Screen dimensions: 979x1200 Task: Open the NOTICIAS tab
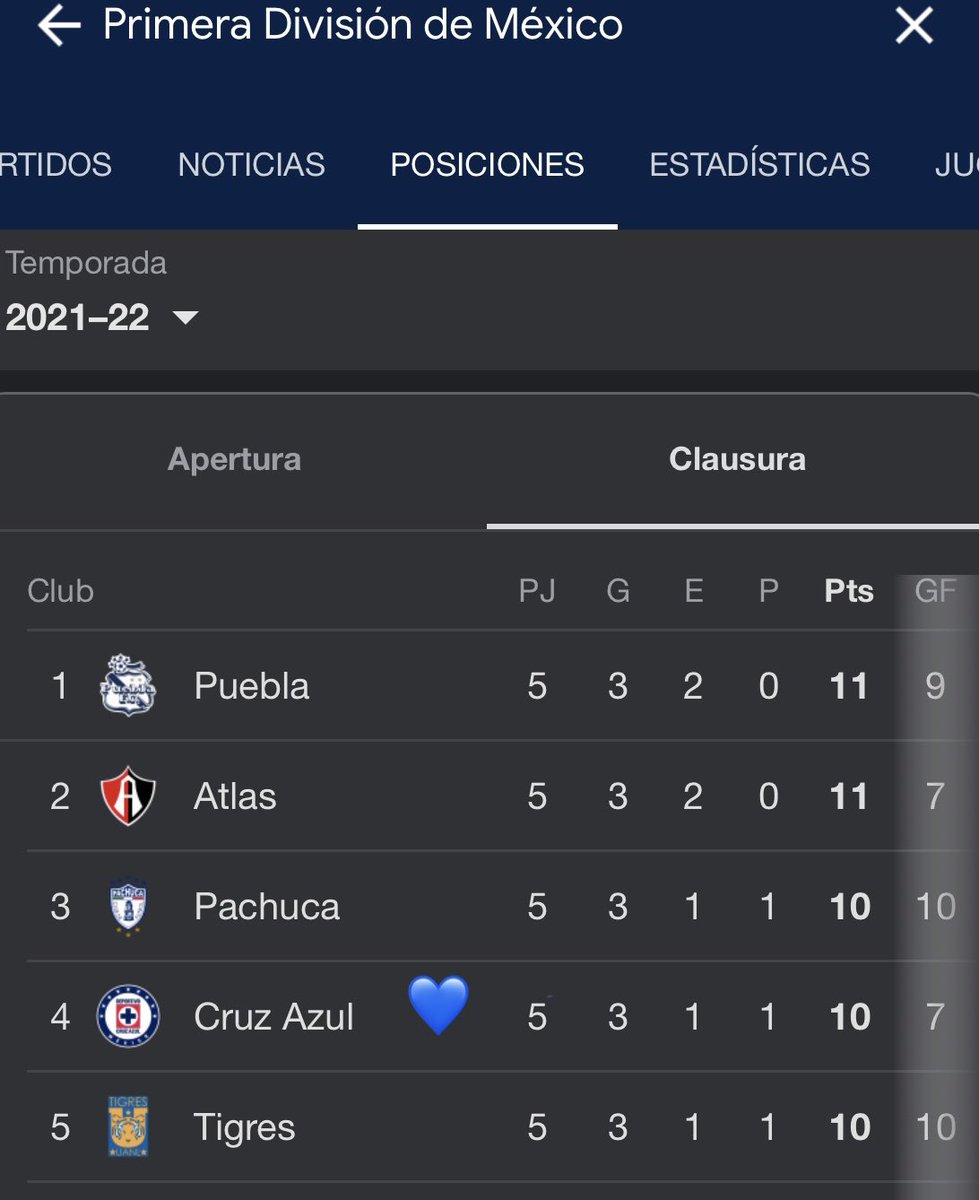tap(251, 164)
